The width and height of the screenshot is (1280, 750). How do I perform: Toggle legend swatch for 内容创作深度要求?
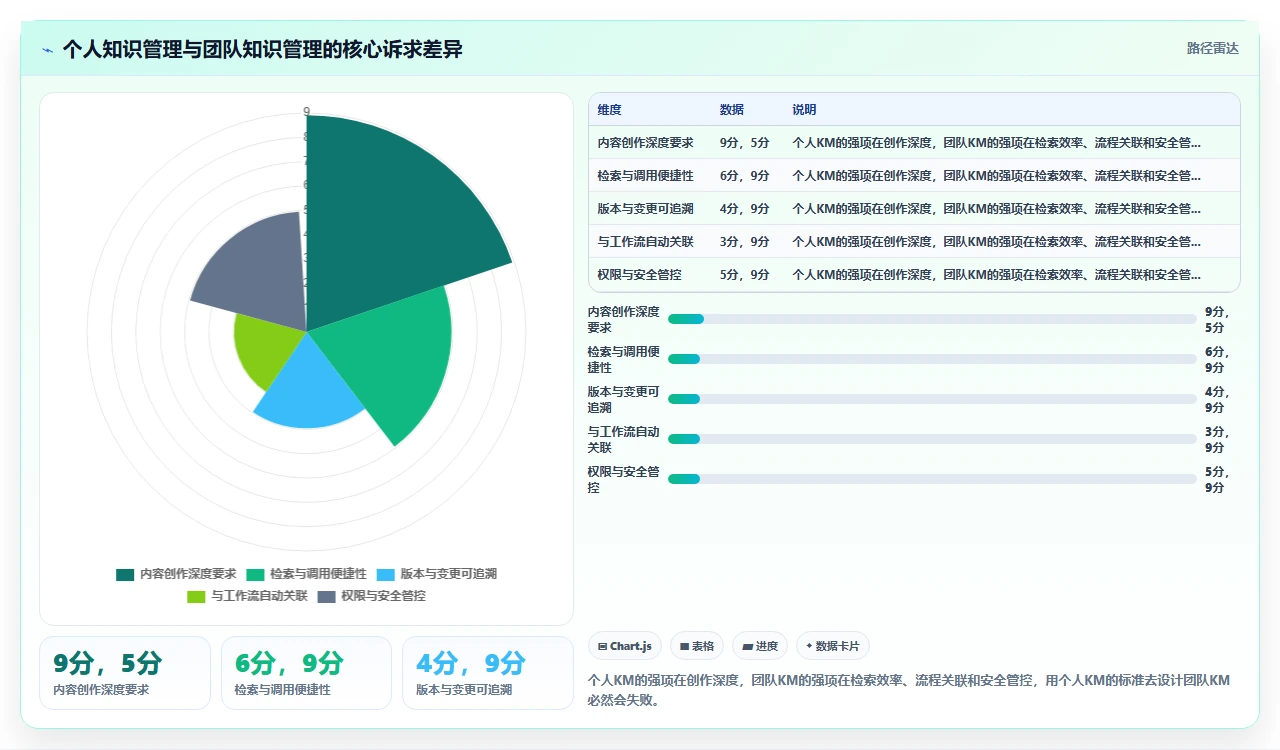point(125,574)
